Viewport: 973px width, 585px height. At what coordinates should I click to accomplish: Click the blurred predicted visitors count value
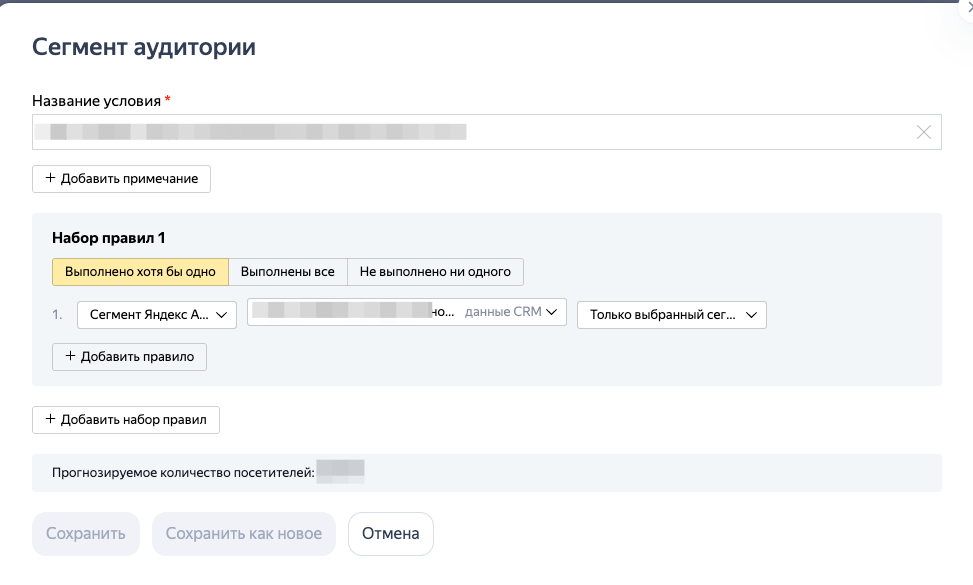341,472
